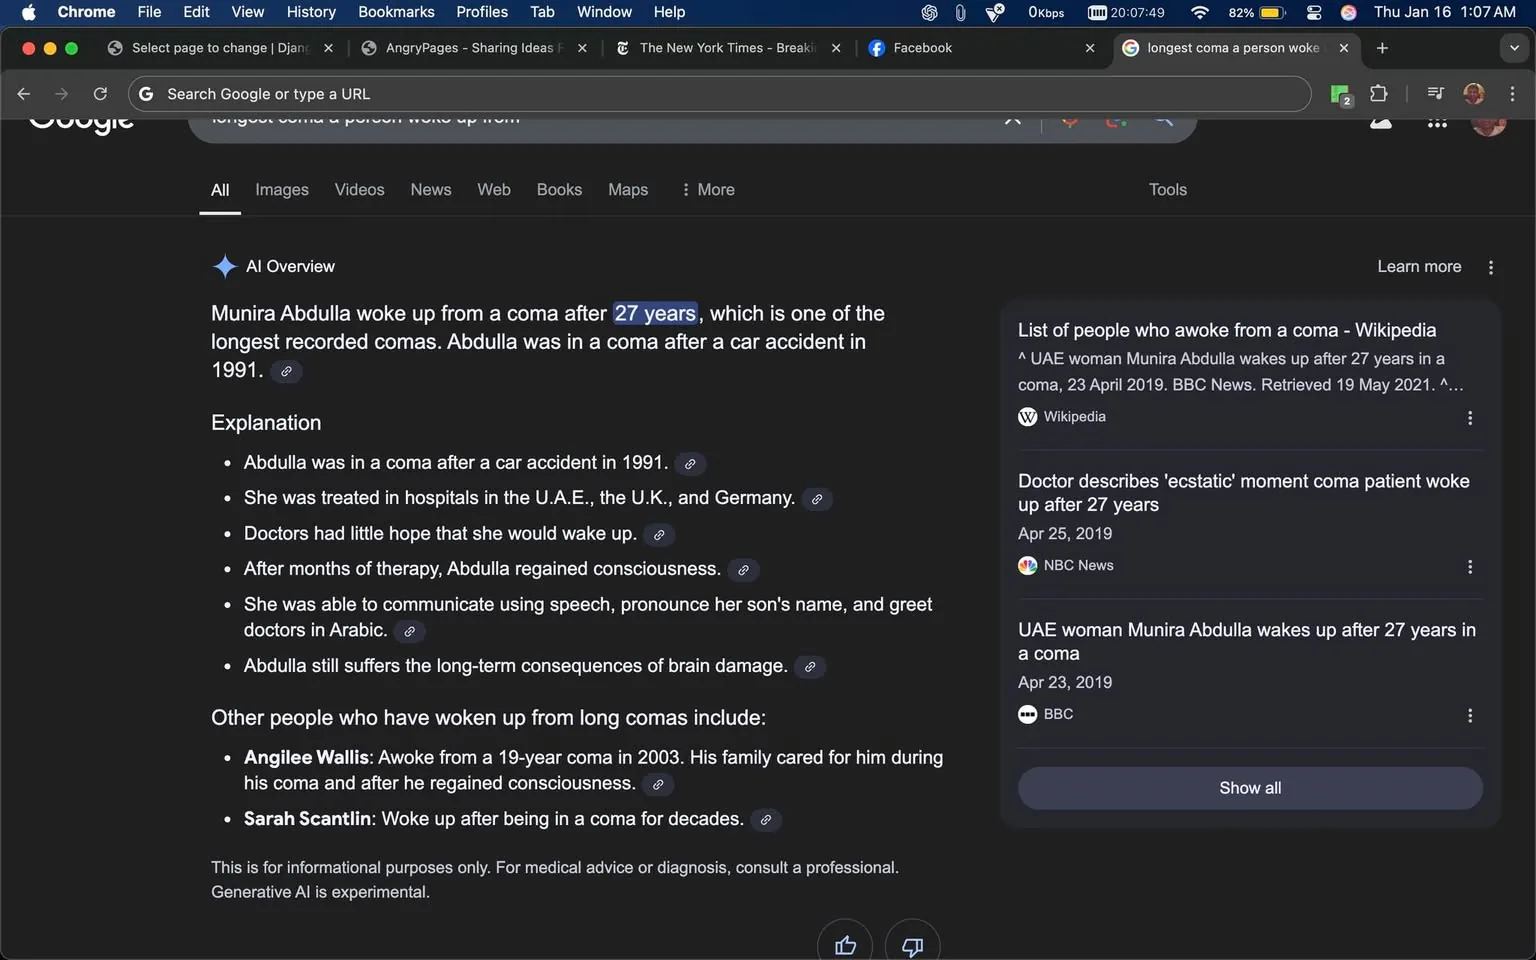Open AI Overview three-dot options menu
Image resolution: width=1536 pixels, height=960 pixels.
pos(1490,267)
